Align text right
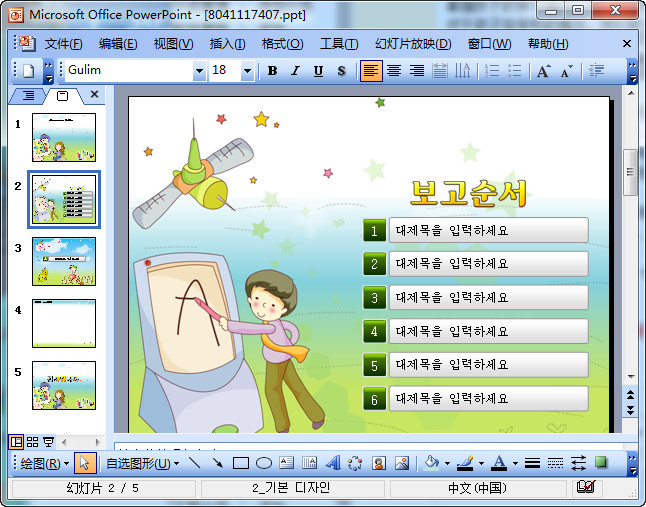646x507 pixels. point(417,71)
